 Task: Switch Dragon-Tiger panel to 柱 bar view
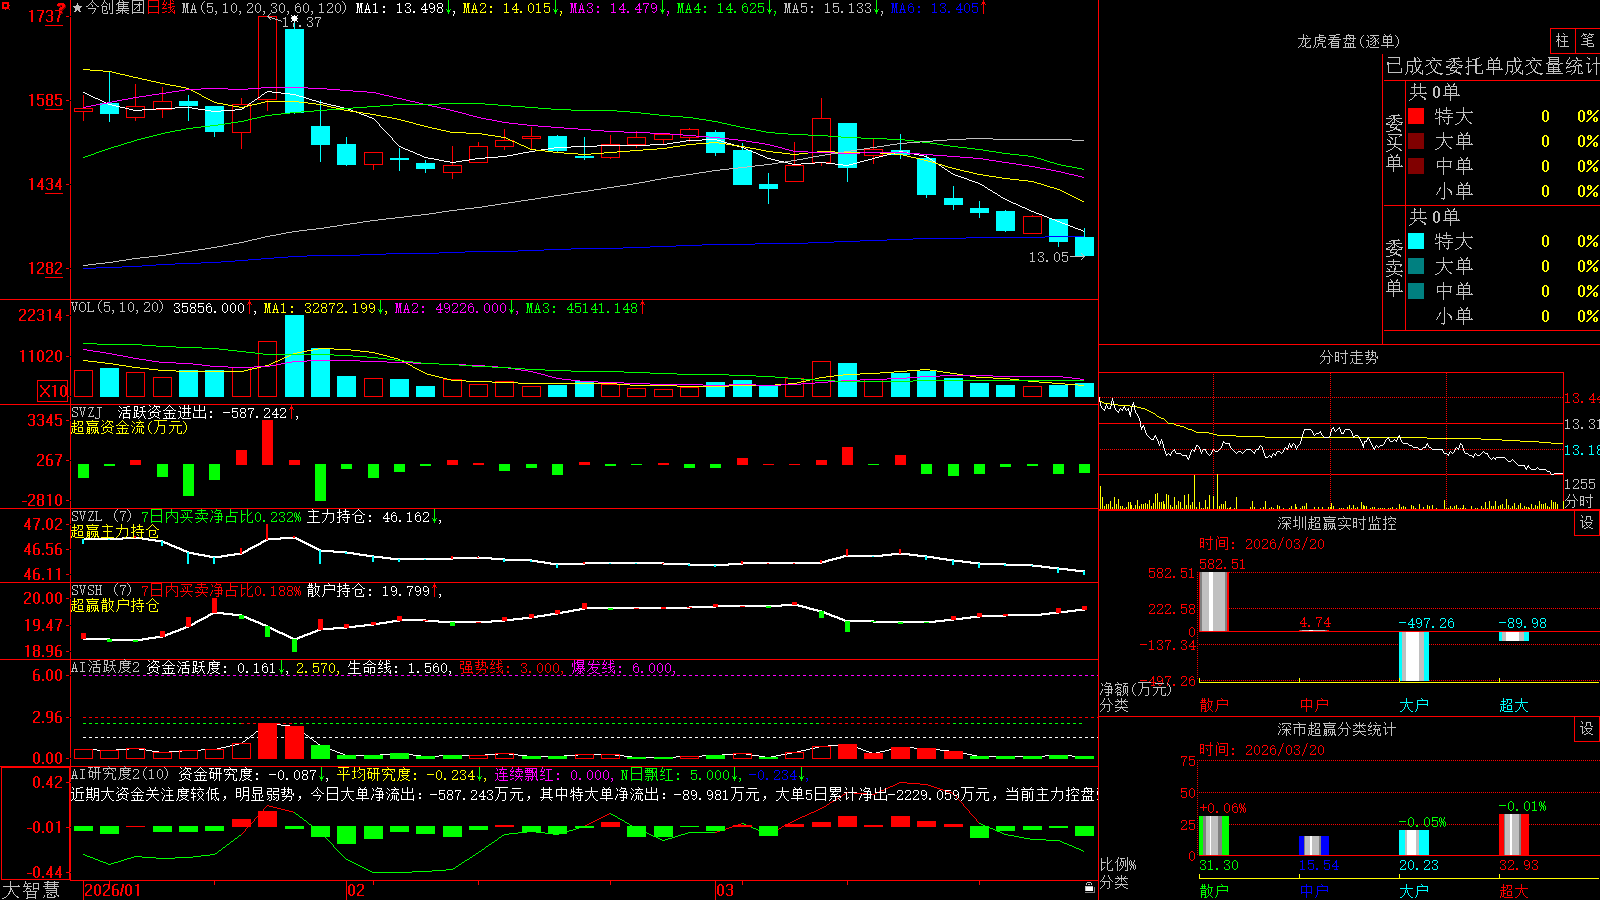[x=1562, y=40]
